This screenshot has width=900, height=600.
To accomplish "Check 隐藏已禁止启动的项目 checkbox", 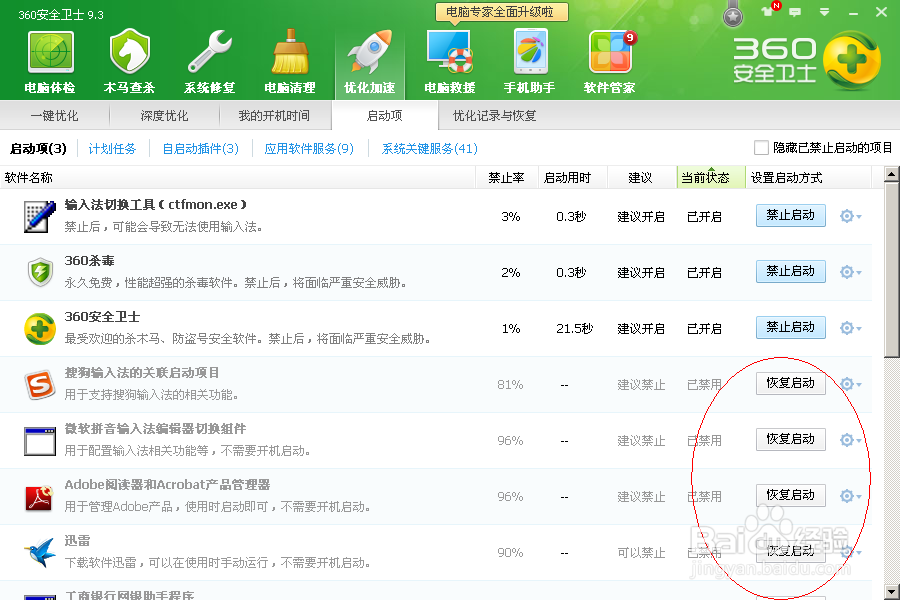I will click(761, 148).
